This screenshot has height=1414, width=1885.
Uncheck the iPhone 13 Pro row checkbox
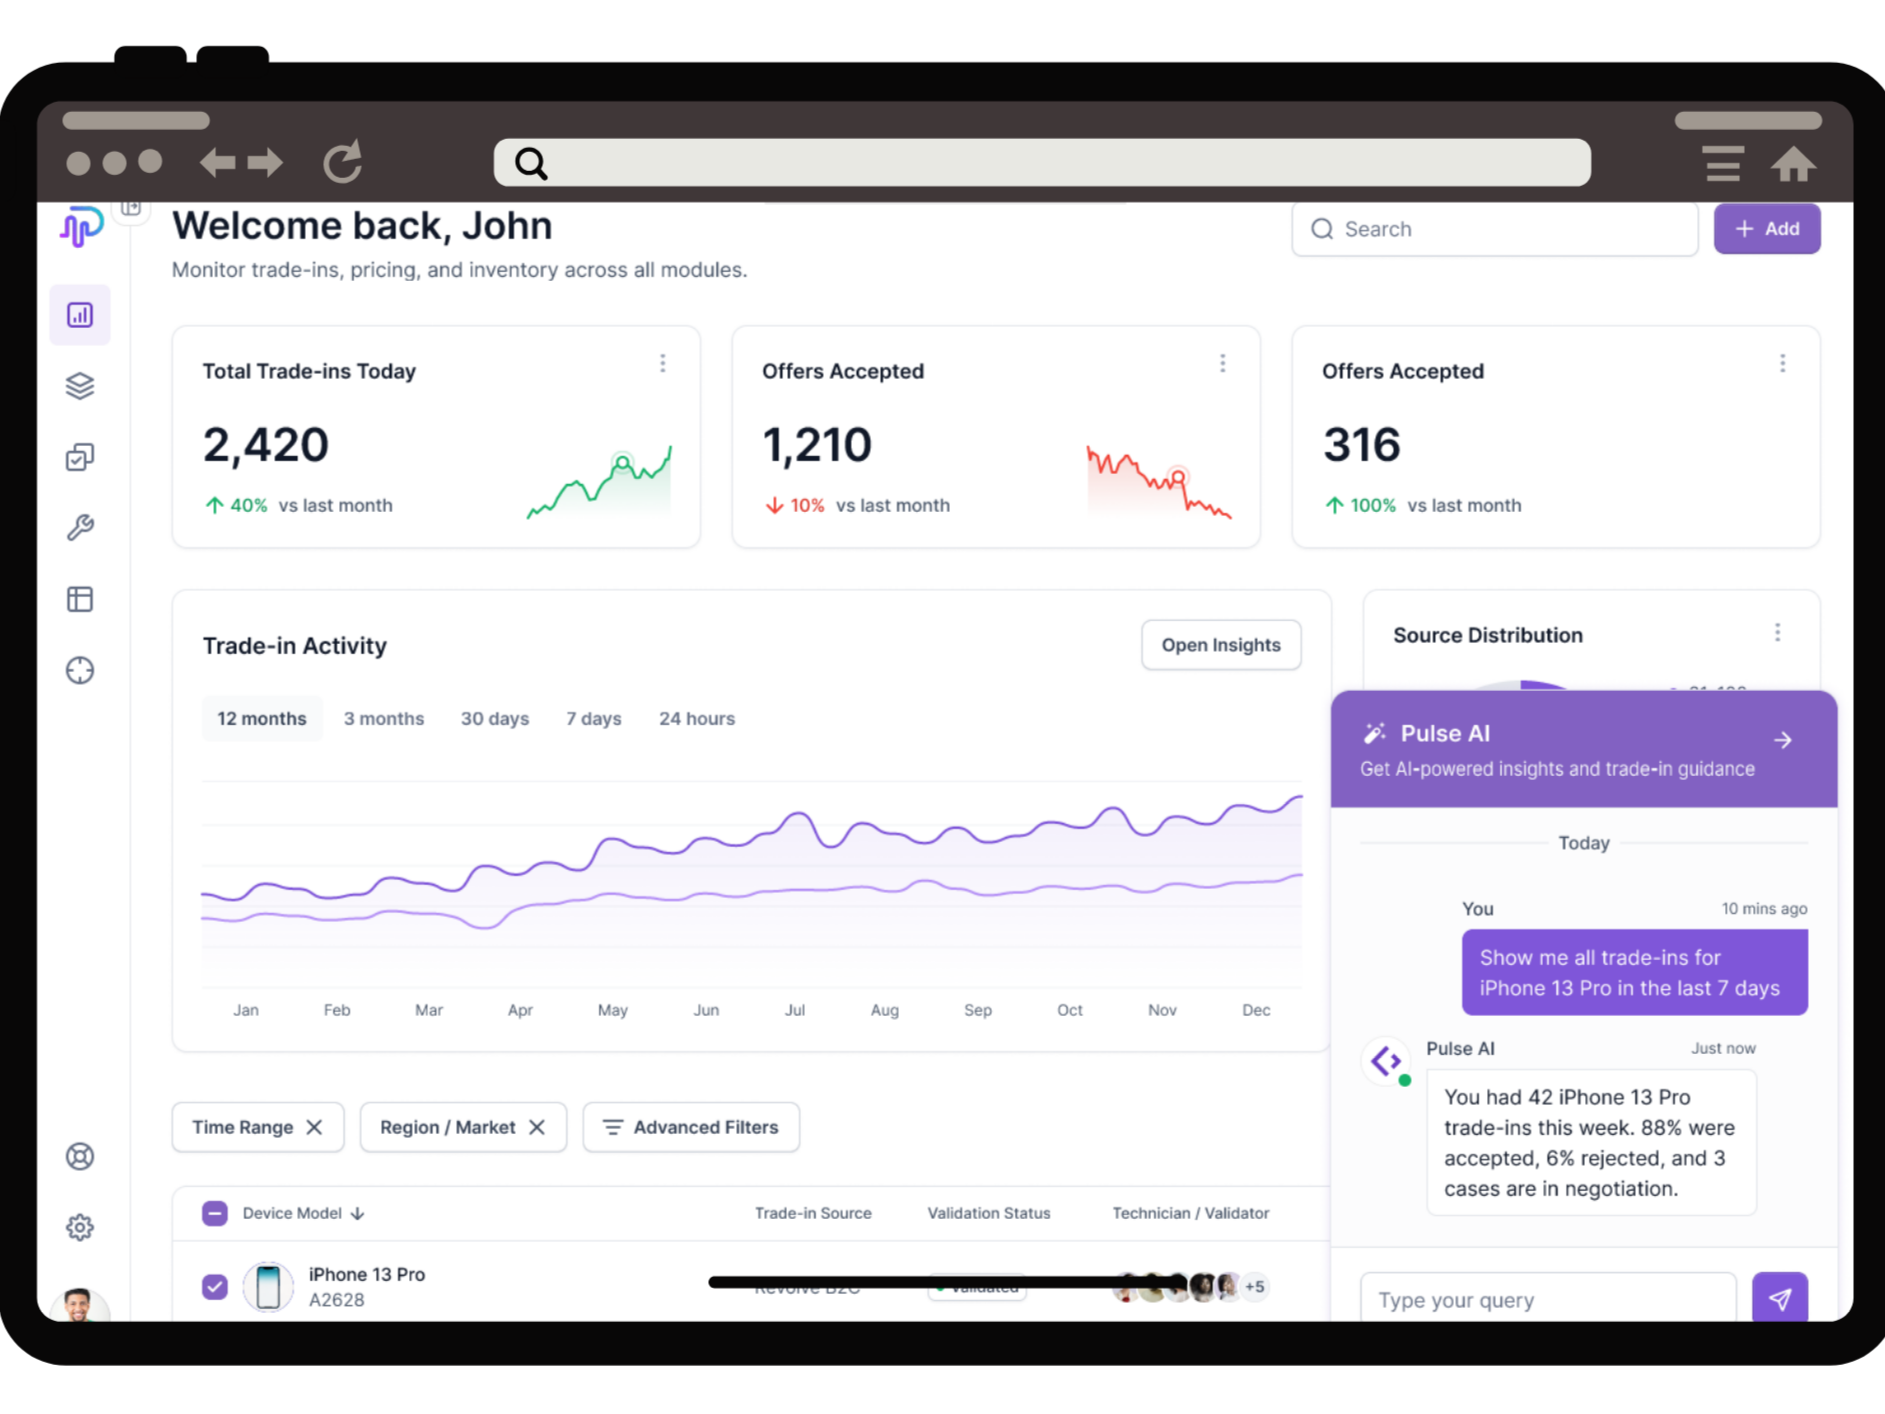215,1286
